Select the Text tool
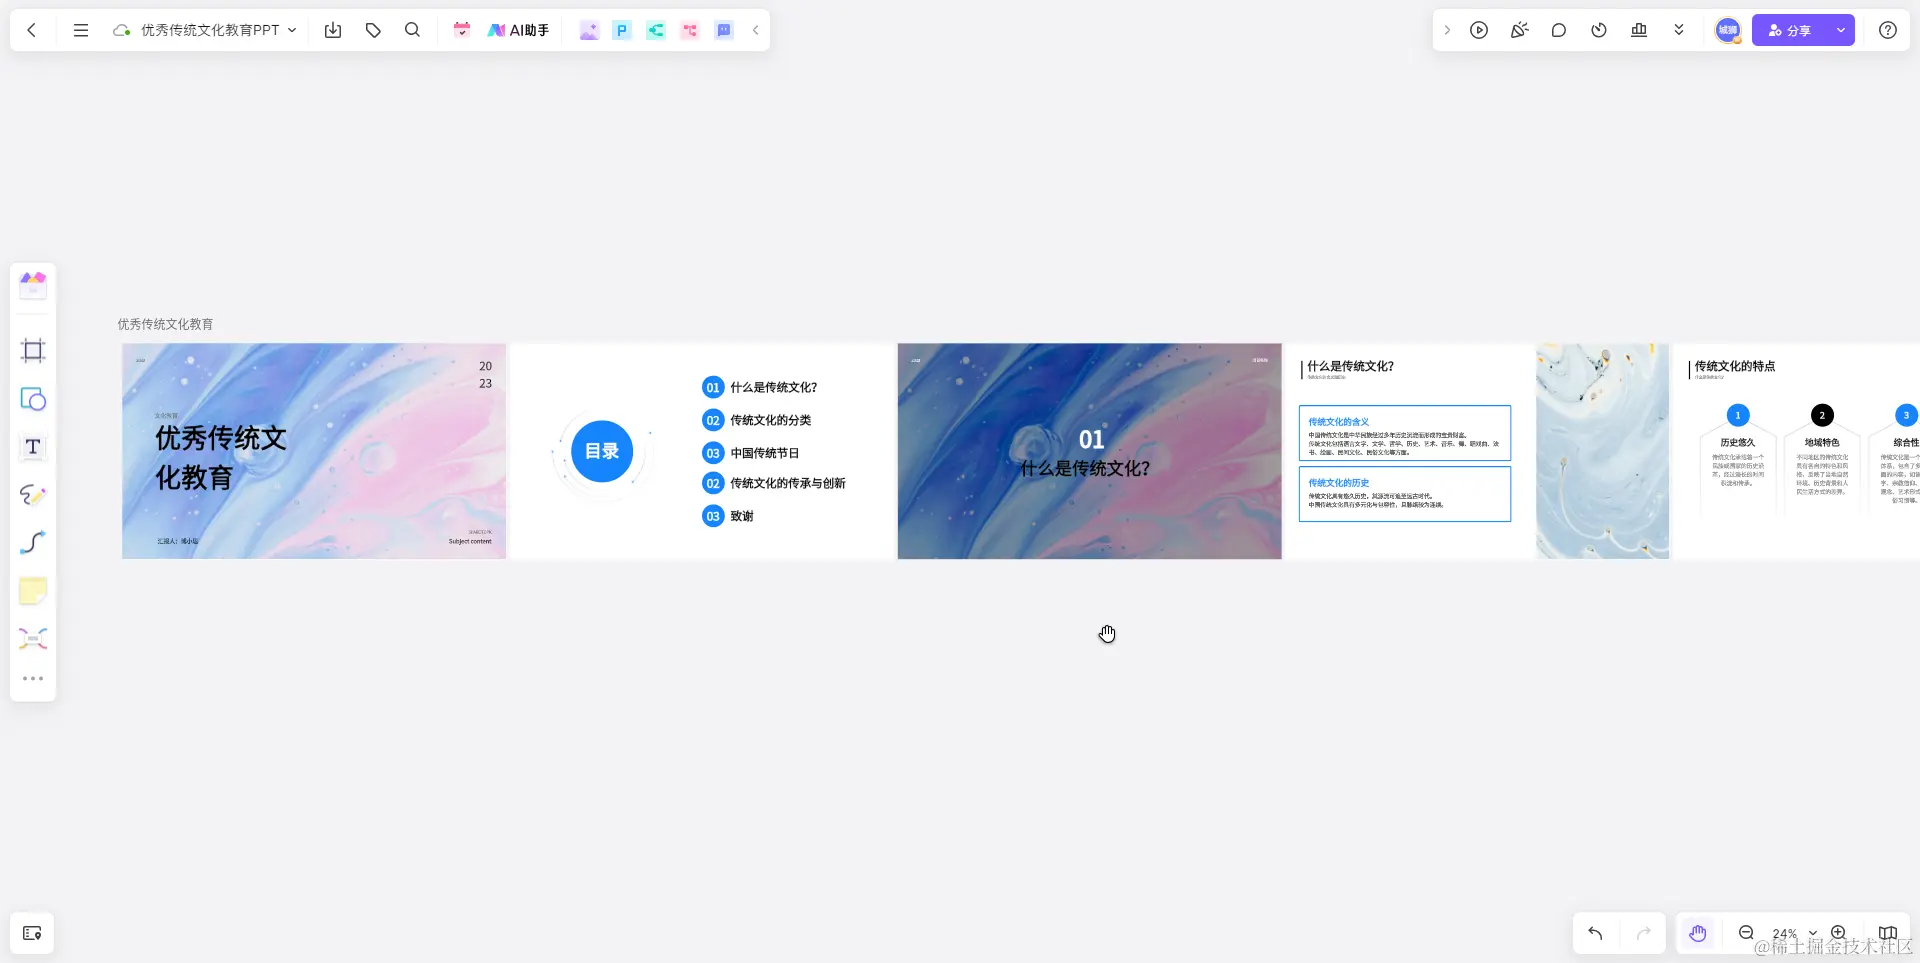 (x=33, y=447)
